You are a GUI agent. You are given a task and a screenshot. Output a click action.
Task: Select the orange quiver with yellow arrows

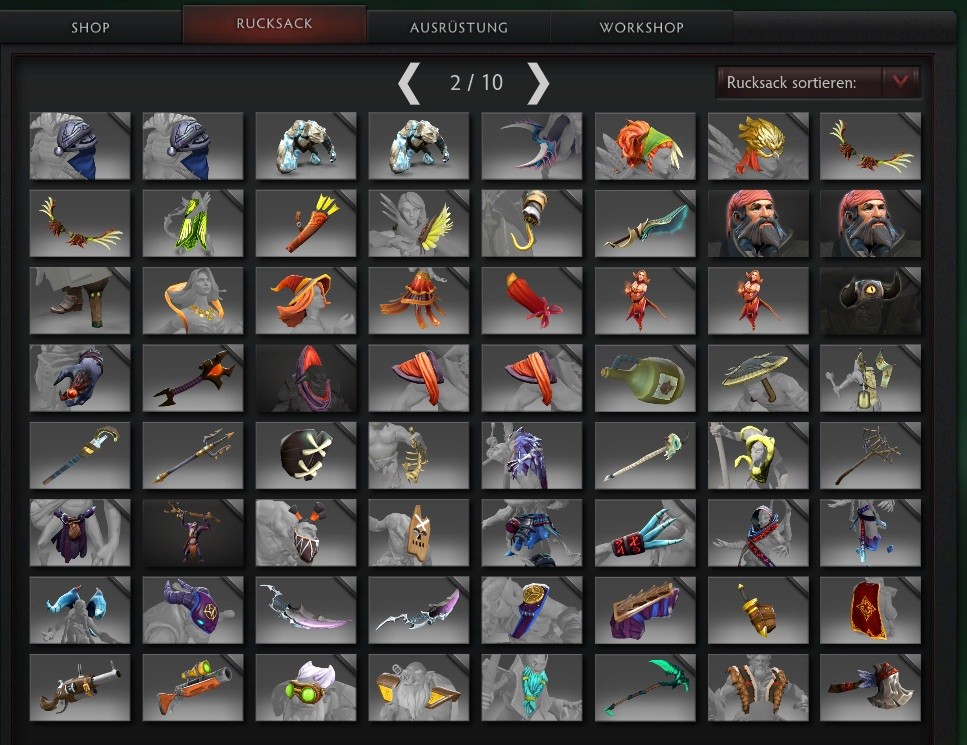tap(306, 223)
